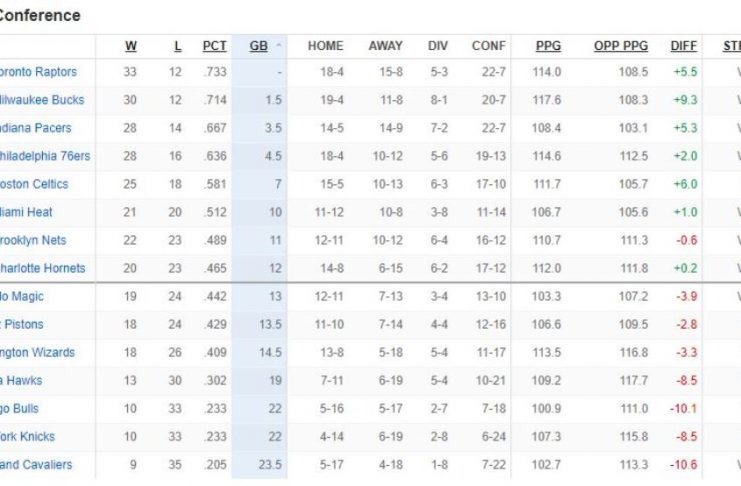Open the Boston Celtics team page

(x=34, y=184)
